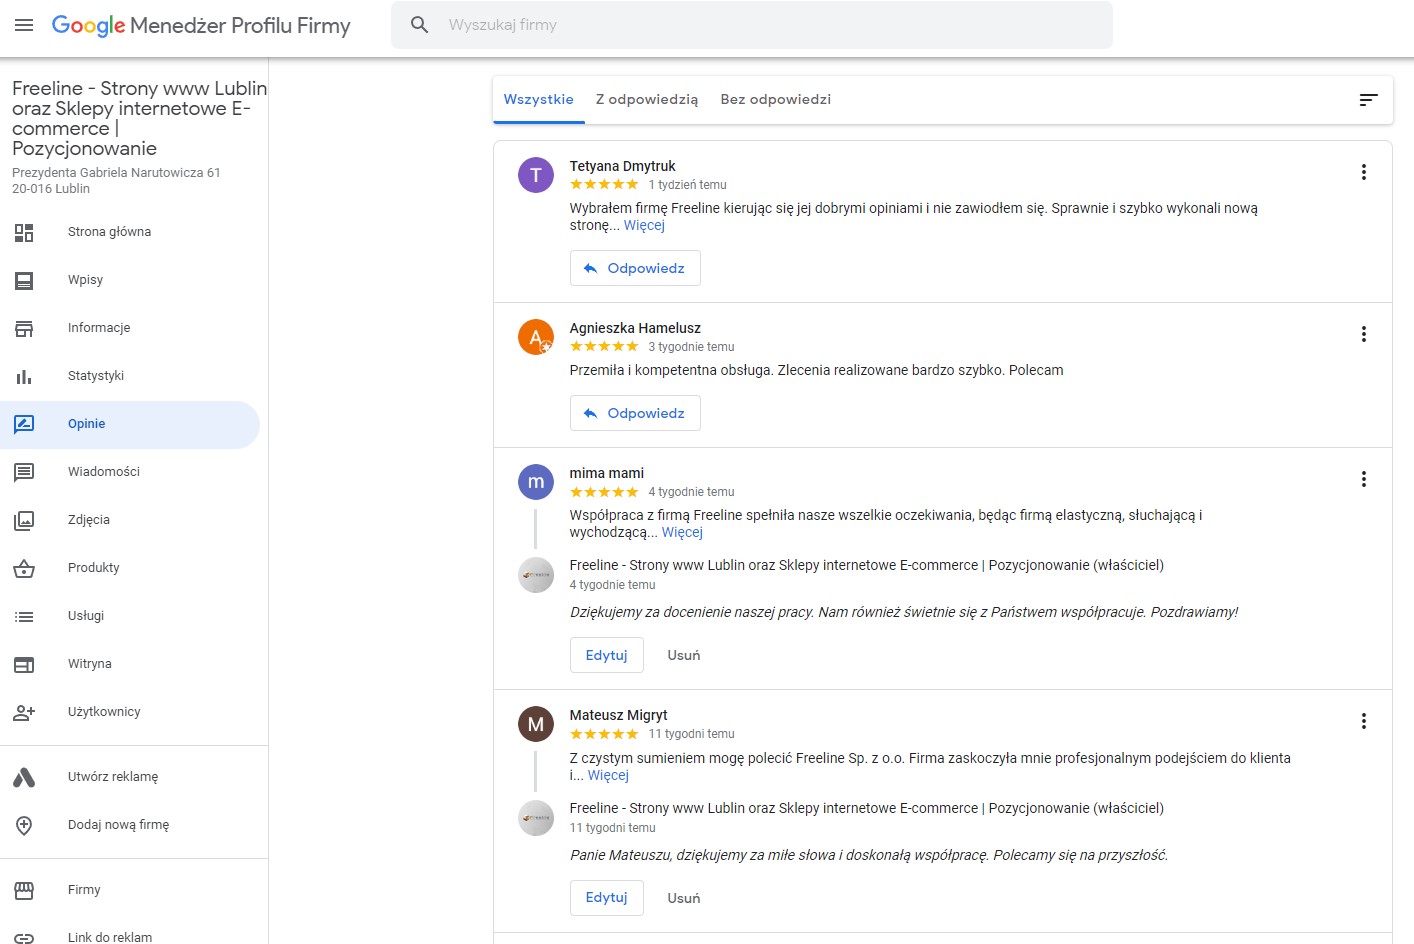Viewport: 1414px width, 944px height.
Task: Open the hamburger main menu
Action: (24, 25)
